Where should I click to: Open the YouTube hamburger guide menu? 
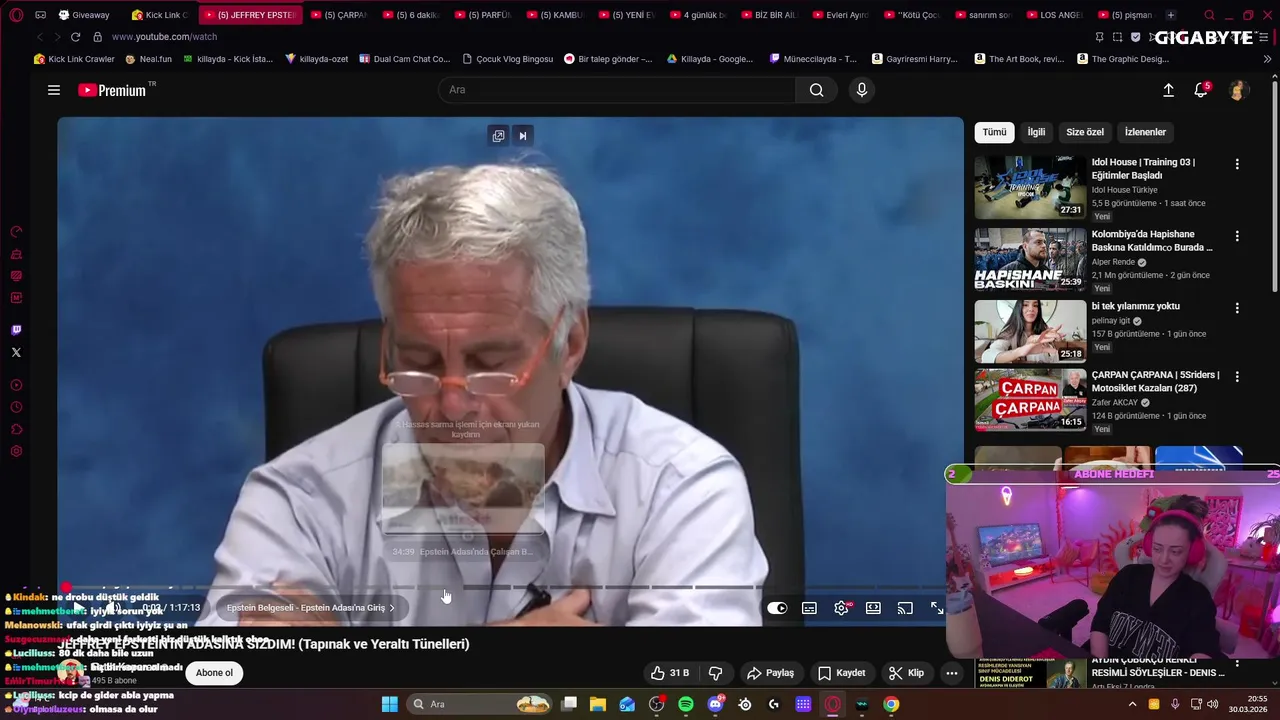[54, 90]
